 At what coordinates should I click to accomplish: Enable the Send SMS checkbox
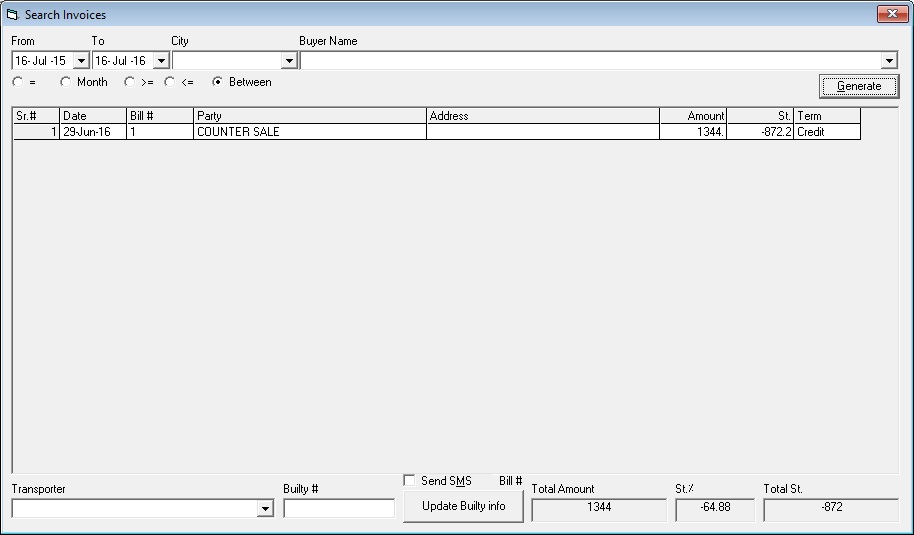pos(409,481)
